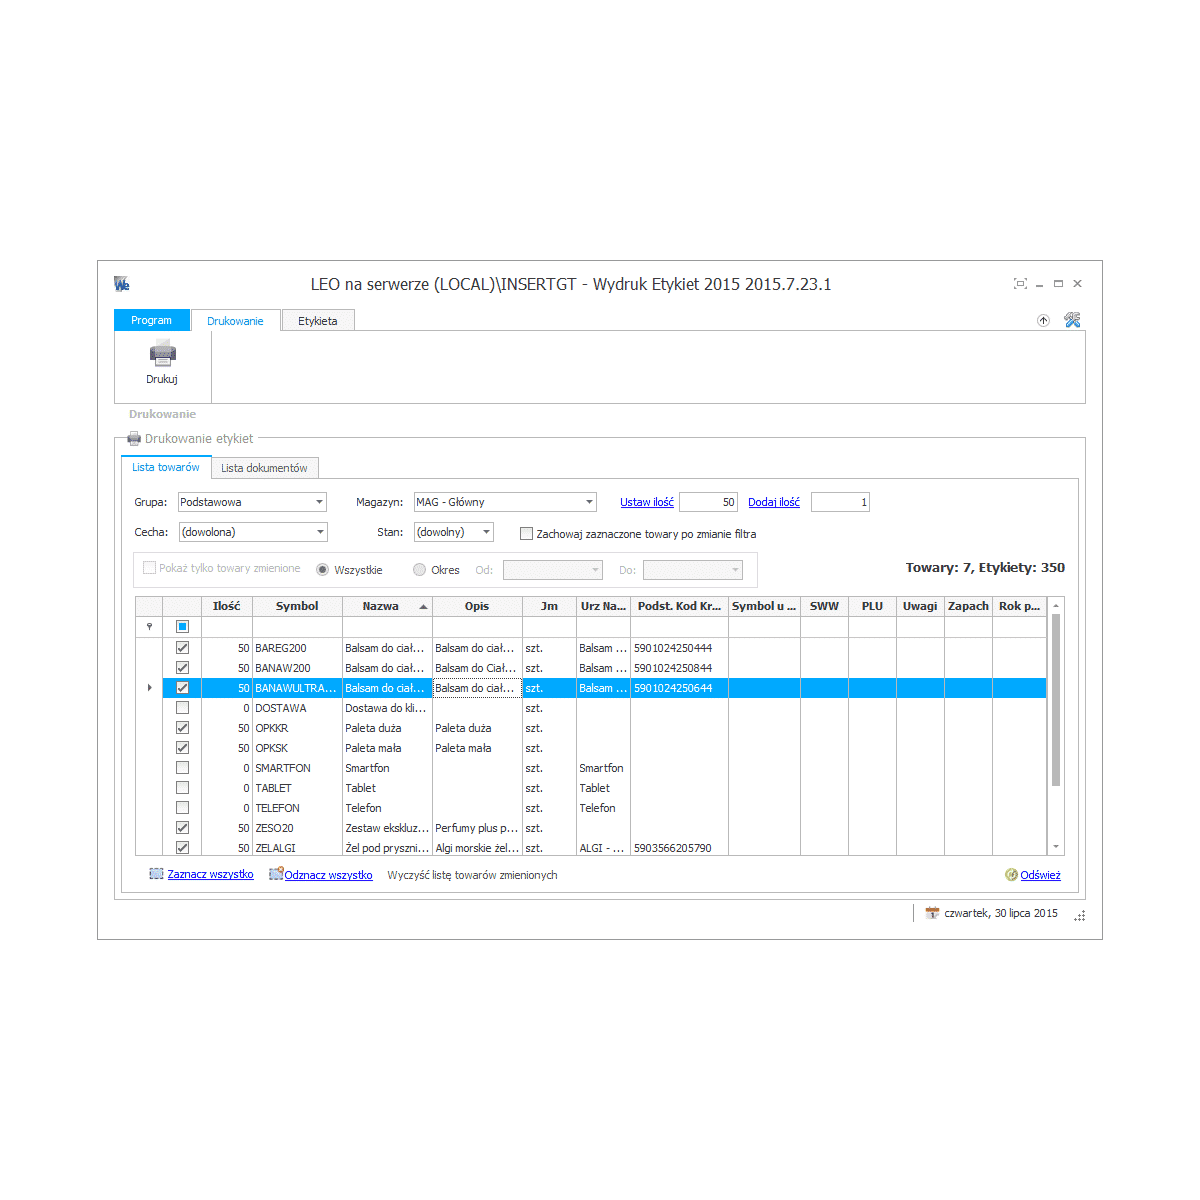Click the grid filter row icon
Screen dimensions: 1200x1200
point(150,627)
